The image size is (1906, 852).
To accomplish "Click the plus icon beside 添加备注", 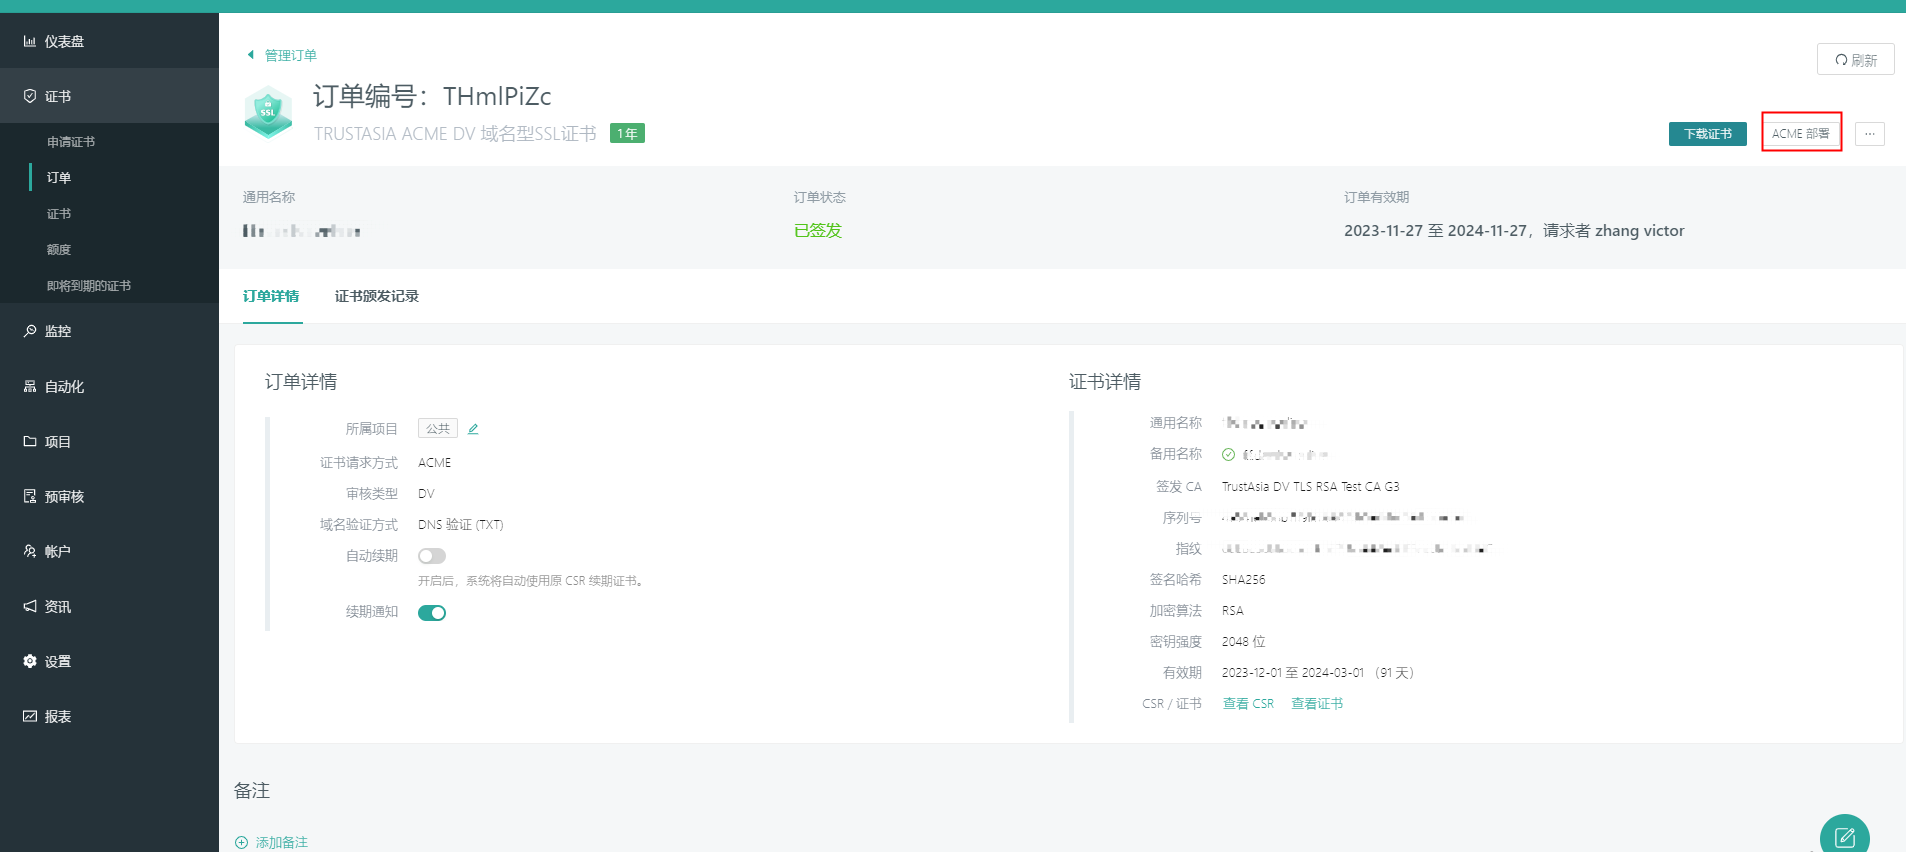I will pos(241,843).
